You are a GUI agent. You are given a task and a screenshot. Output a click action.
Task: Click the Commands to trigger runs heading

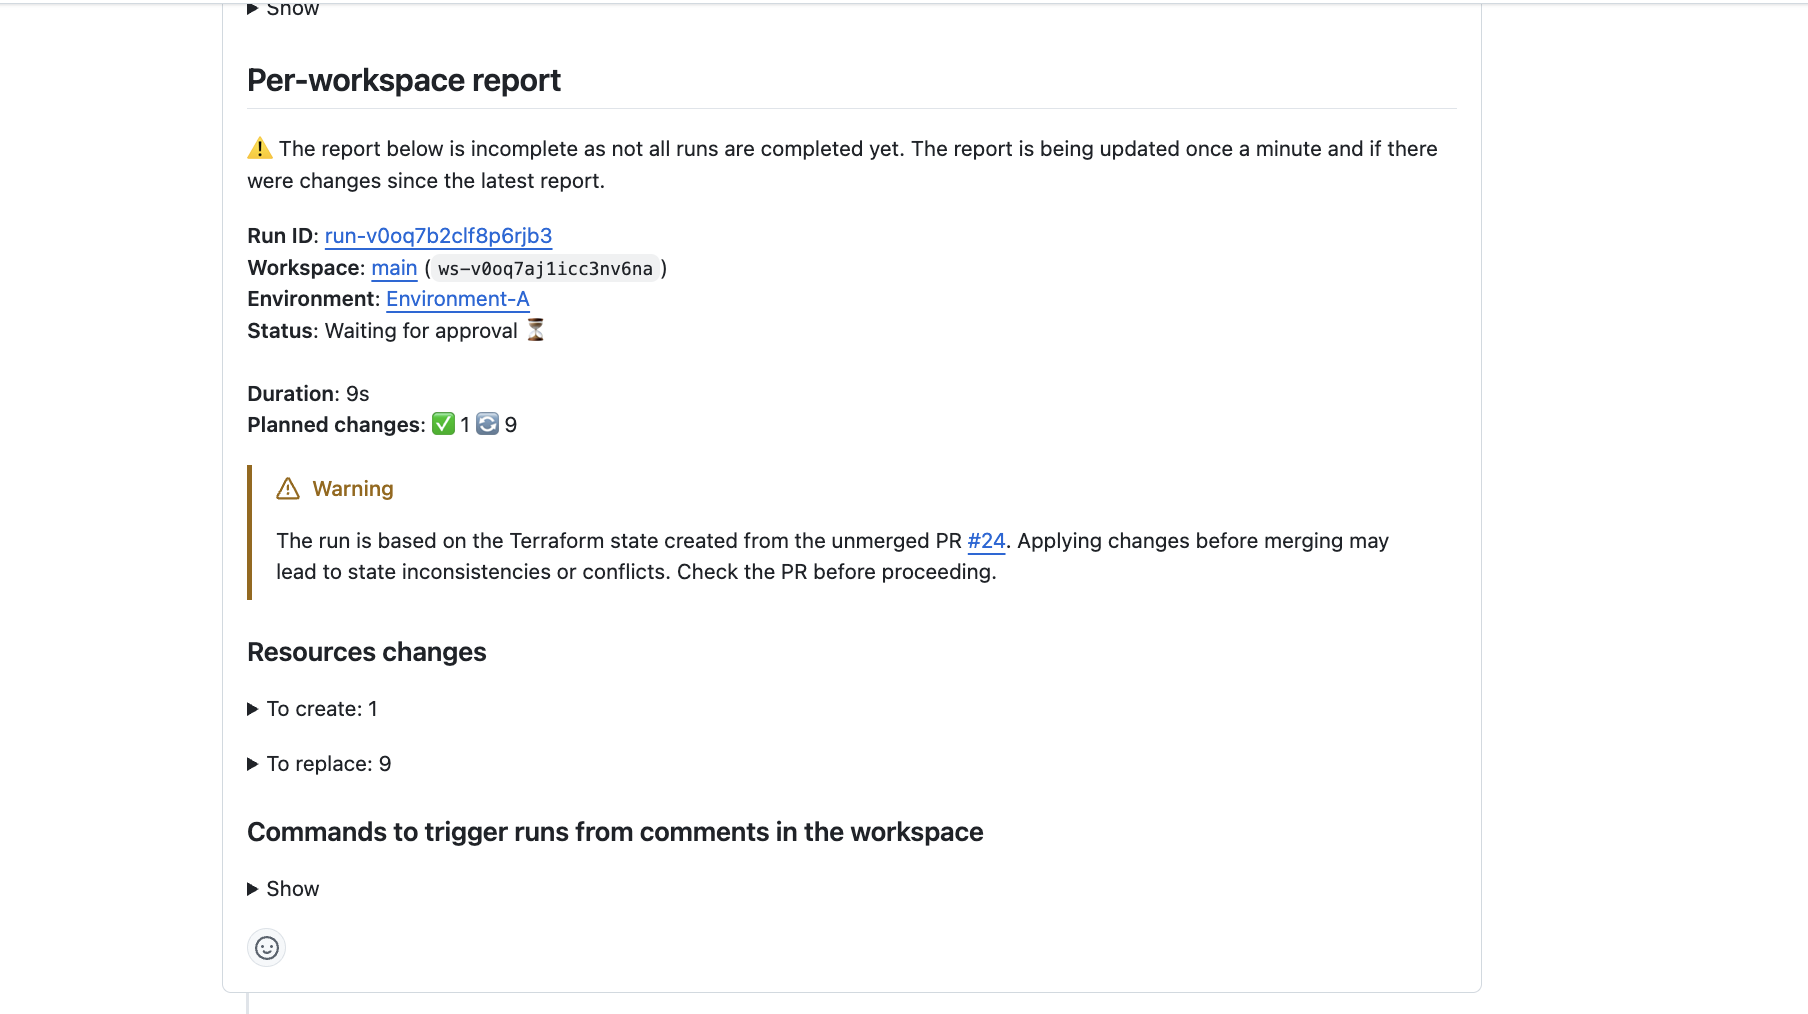(x=615, y=832)
